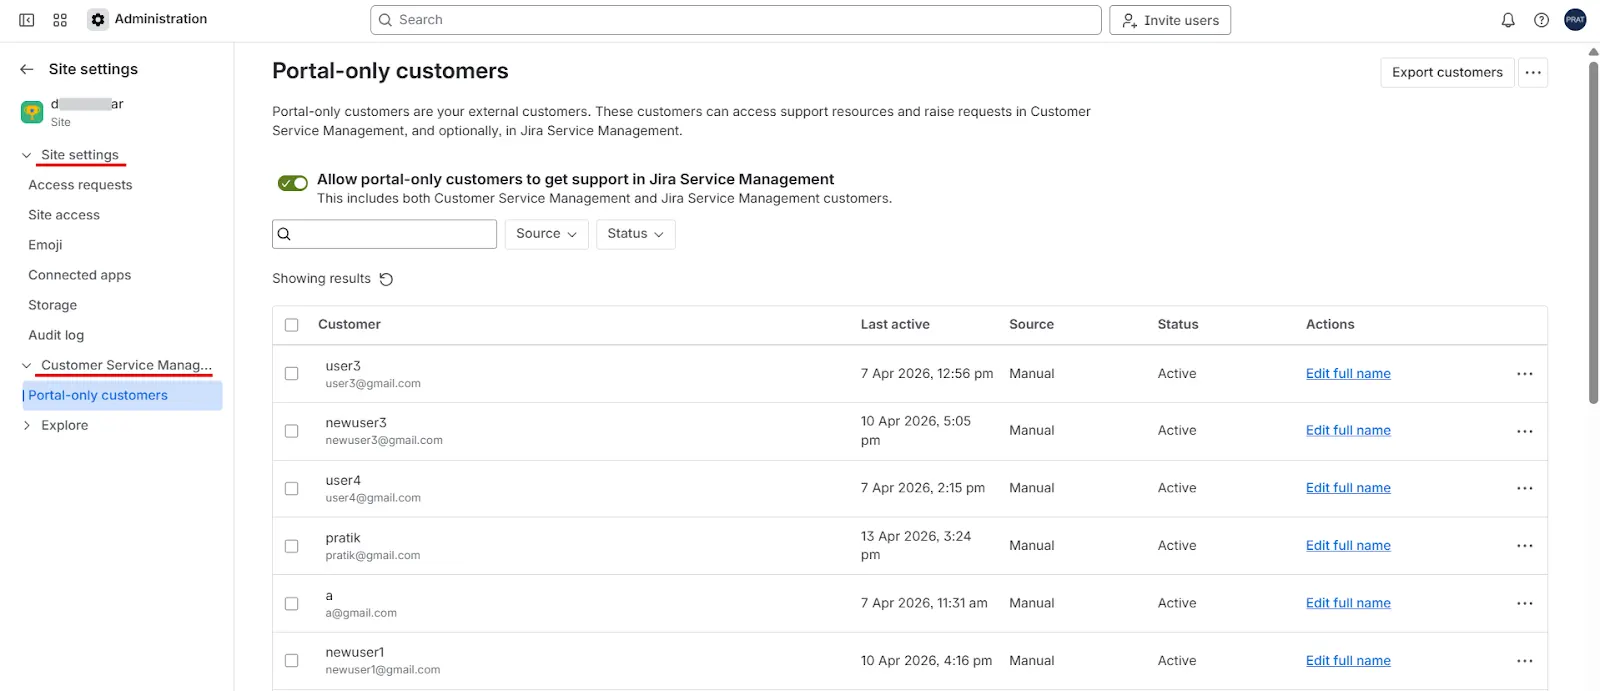Viewport: 1600px width, 691px height.
Task: Focus the customer search input
Action: click(x=384, y=234)
